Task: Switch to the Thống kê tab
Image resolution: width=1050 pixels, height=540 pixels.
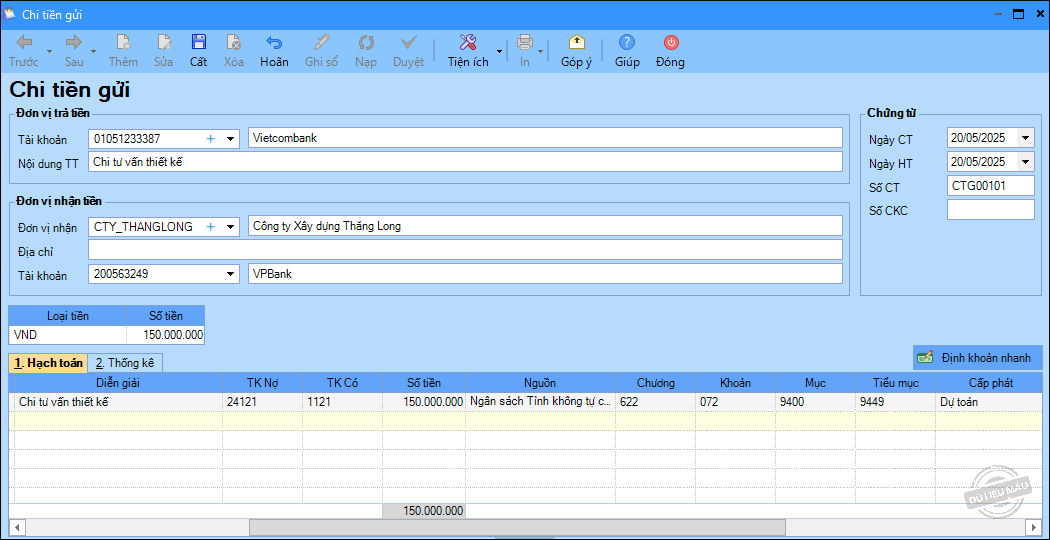Action: (x=125, y=363)
